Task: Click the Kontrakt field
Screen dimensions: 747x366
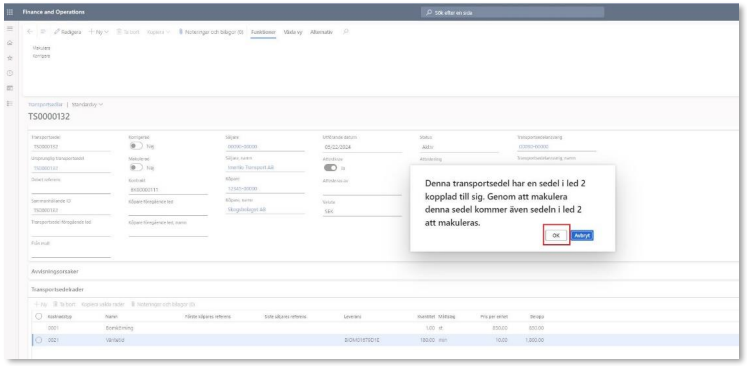Action: tap(168, 190)
